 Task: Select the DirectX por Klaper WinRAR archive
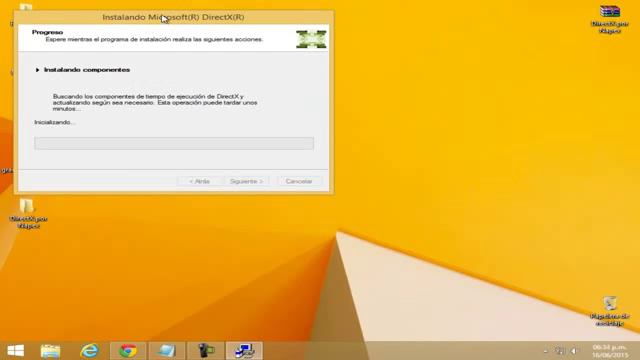coord(610,19)
